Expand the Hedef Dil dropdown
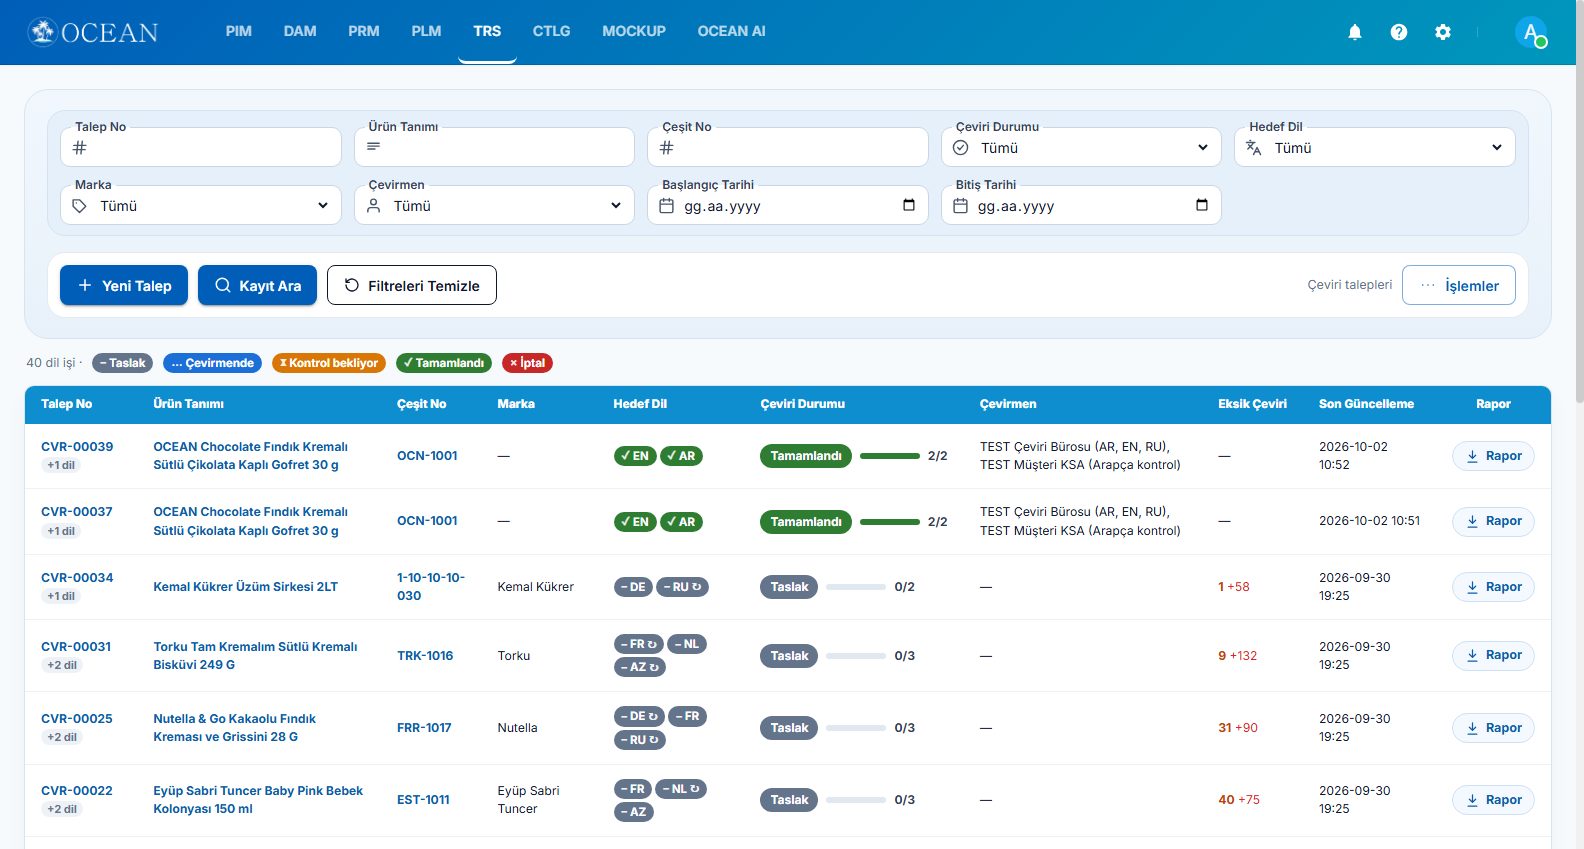The height and width of the screenshot is (849, 1584). point(1375,147)
